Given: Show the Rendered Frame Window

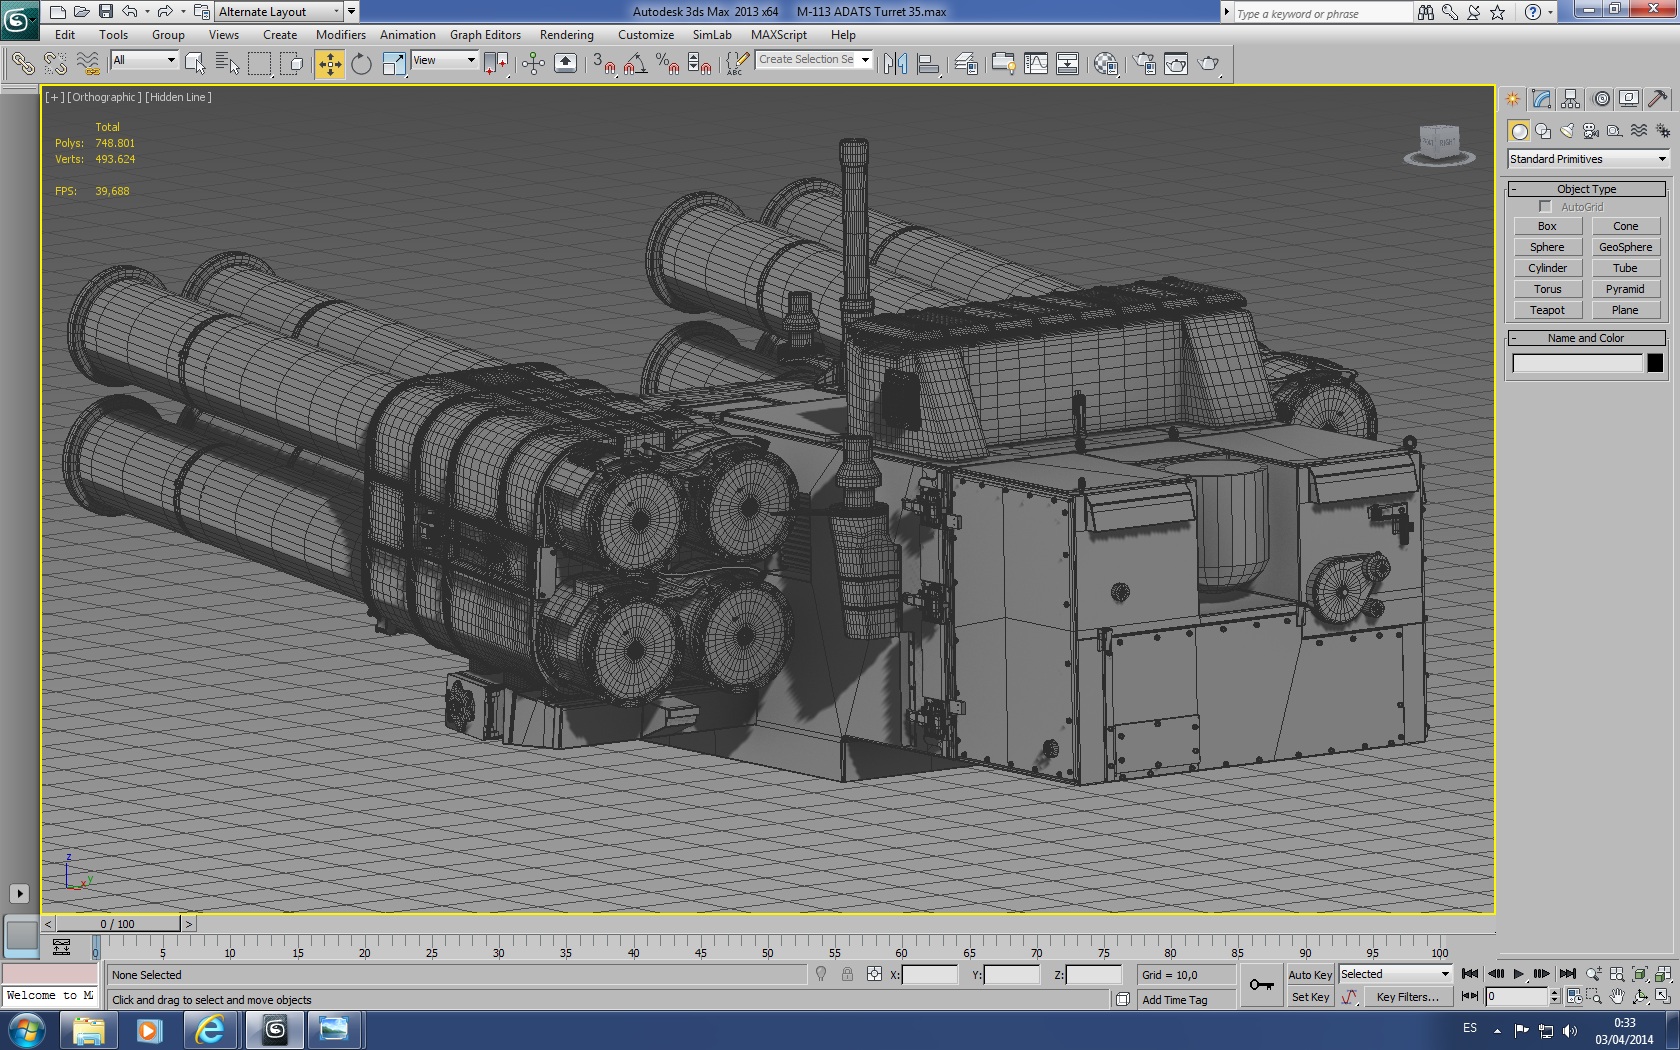Looking at the screenshot, I should (1176, 64).
